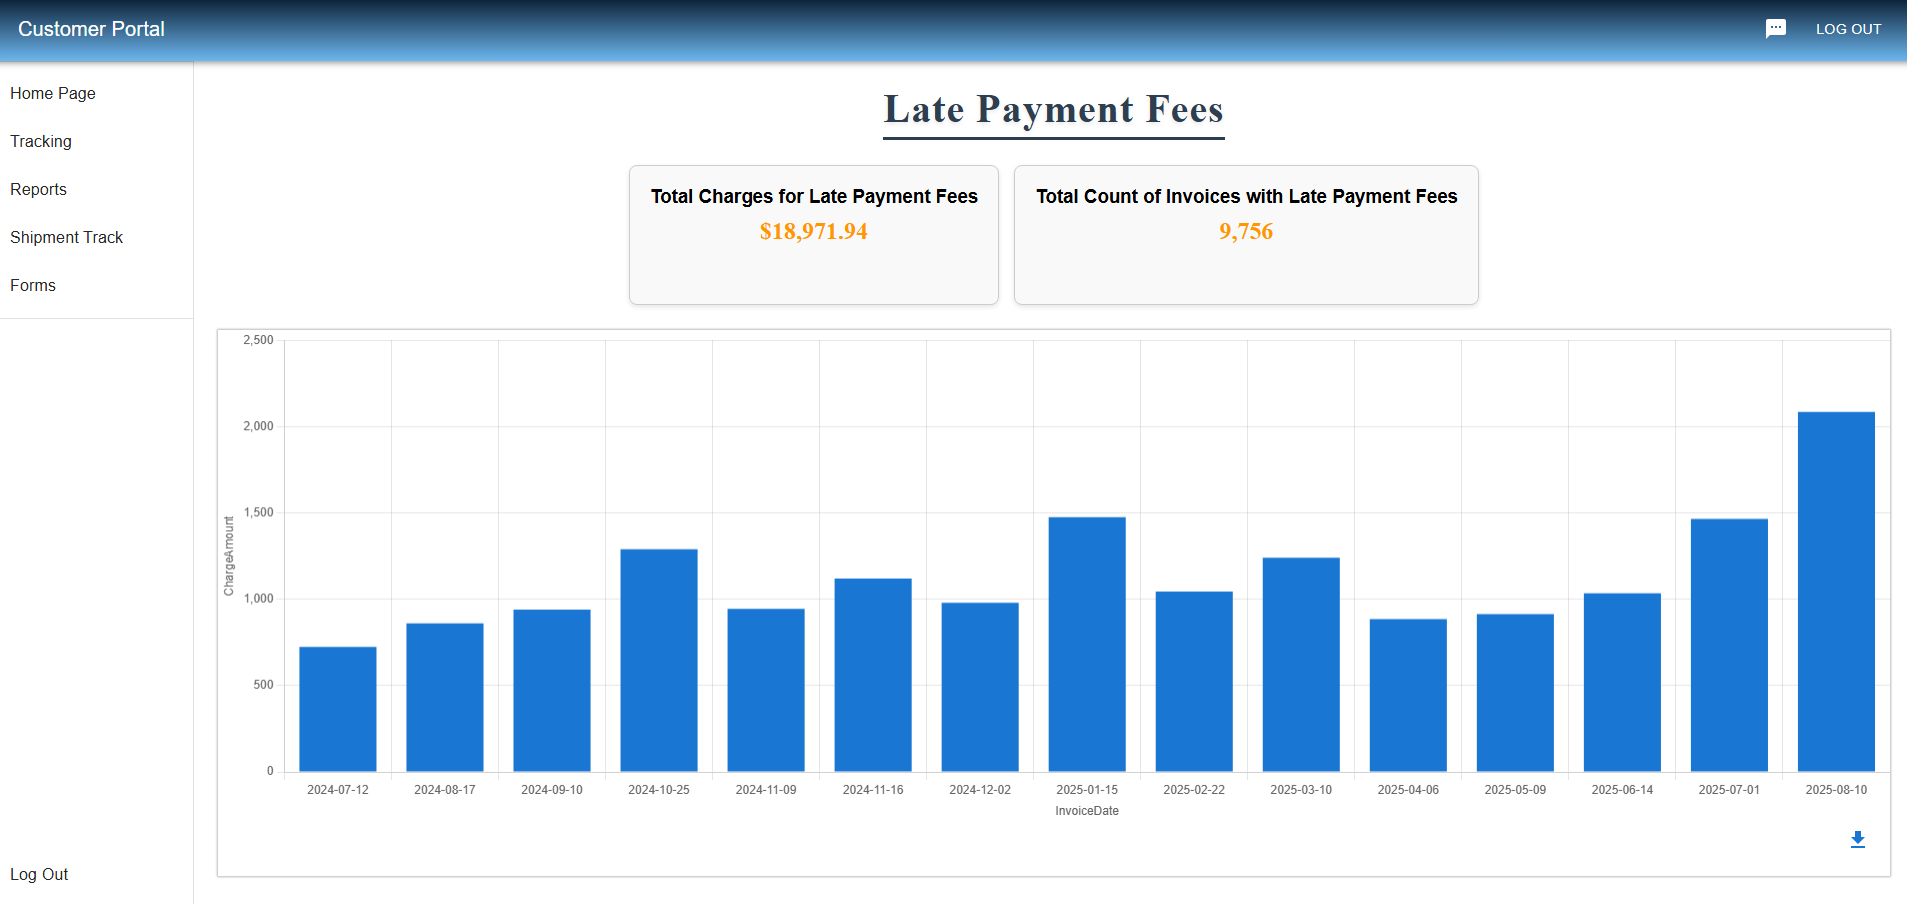This screenshot has width=1907, height=904.
Task: Open the chat message icon
Action: pos(1775,29)
